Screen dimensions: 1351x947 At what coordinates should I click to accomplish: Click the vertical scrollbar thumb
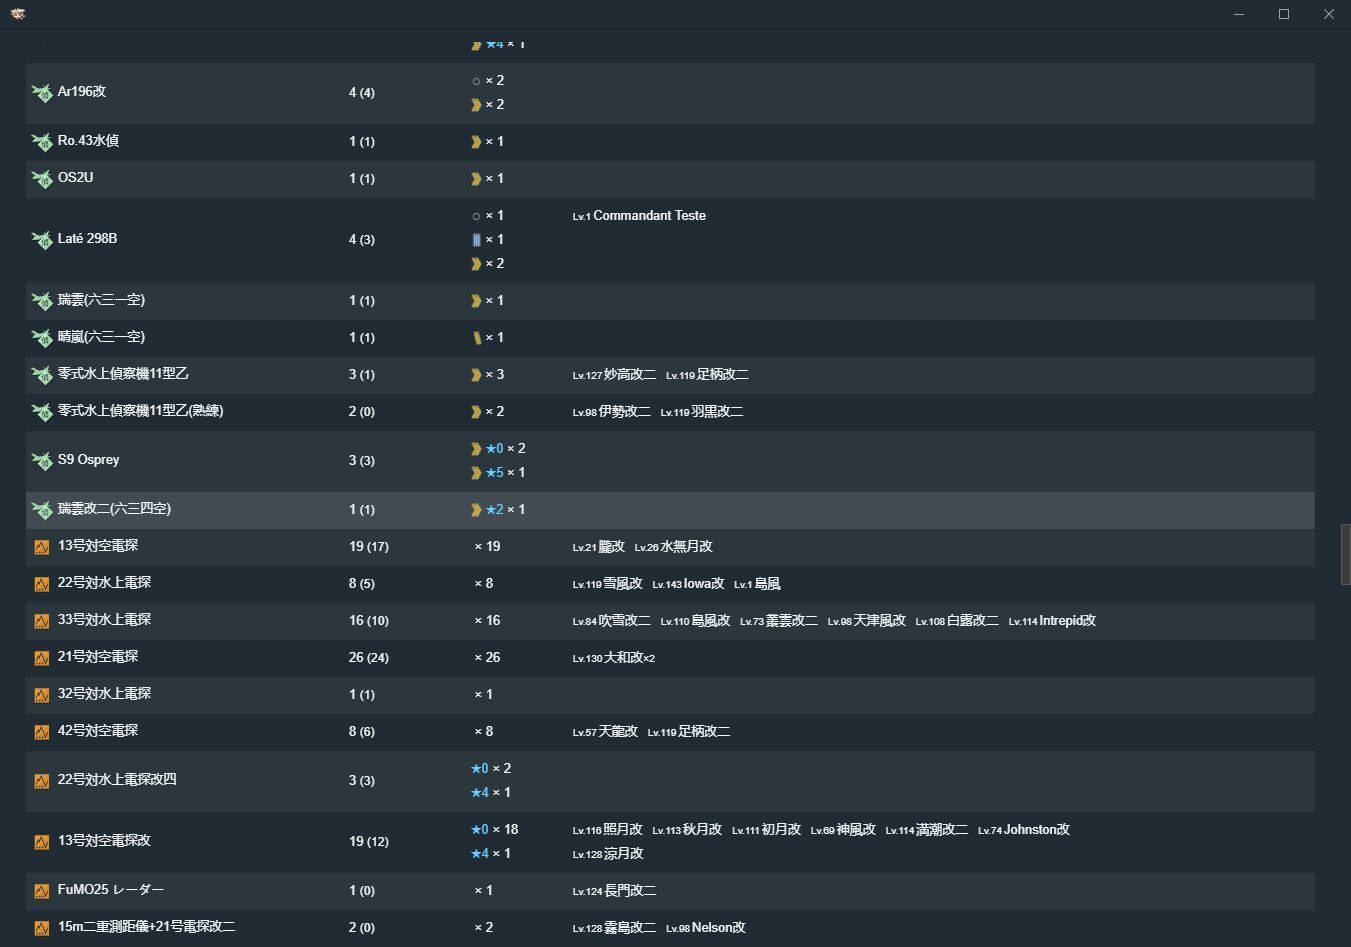tap(1345, 554)
